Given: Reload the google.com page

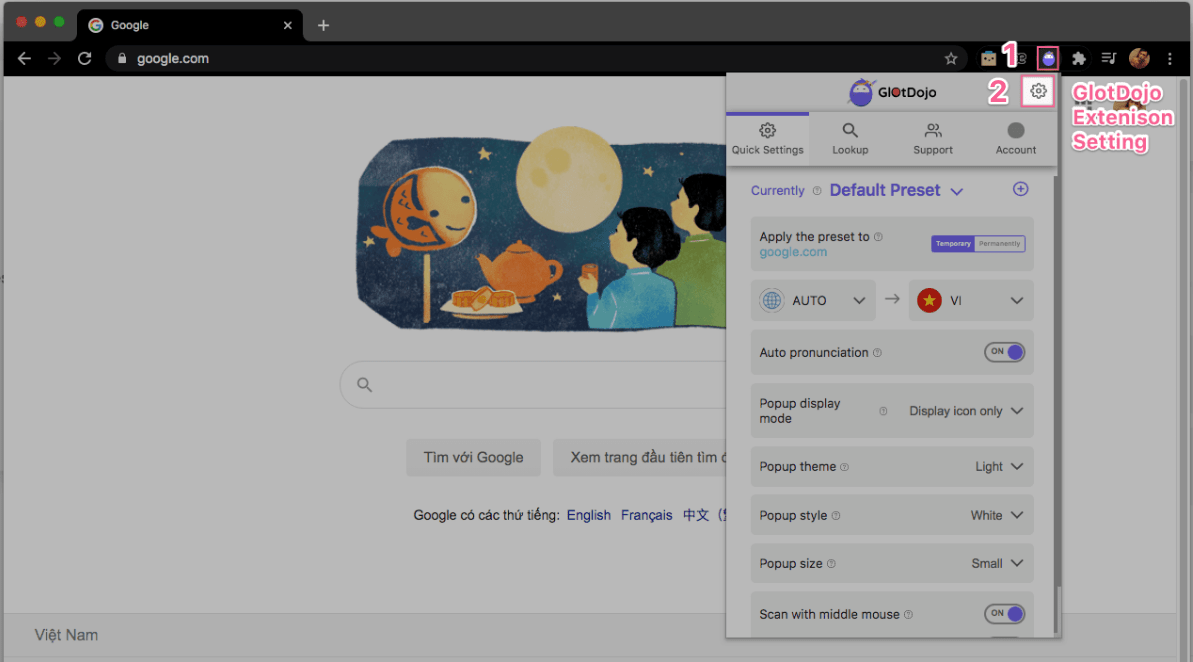Looking at the screenshot, I should pyautogui.click(x=84, y=59).
